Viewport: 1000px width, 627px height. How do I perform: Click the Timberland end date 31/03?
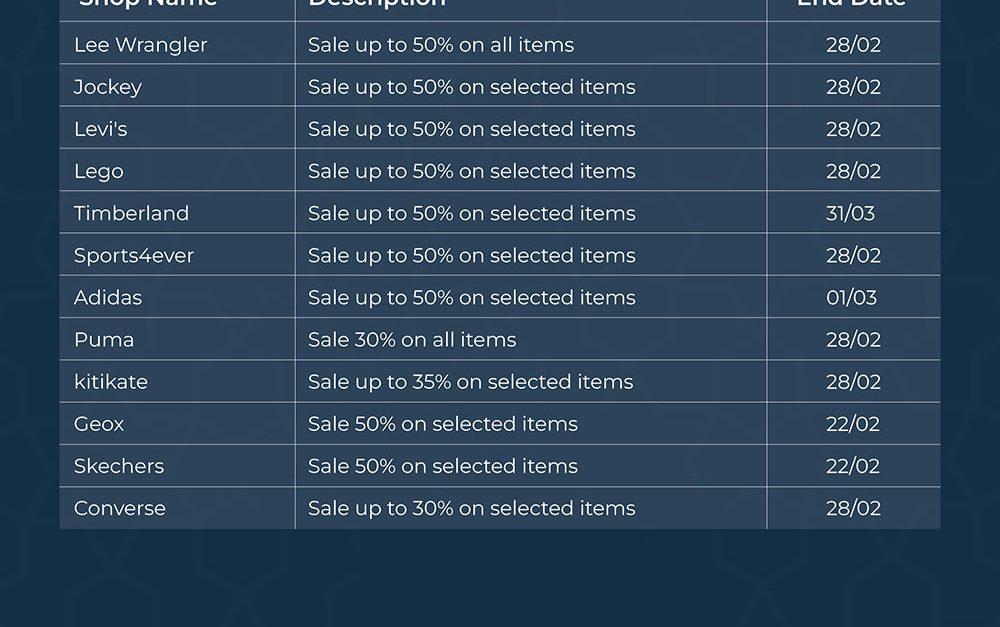[851, 213]
